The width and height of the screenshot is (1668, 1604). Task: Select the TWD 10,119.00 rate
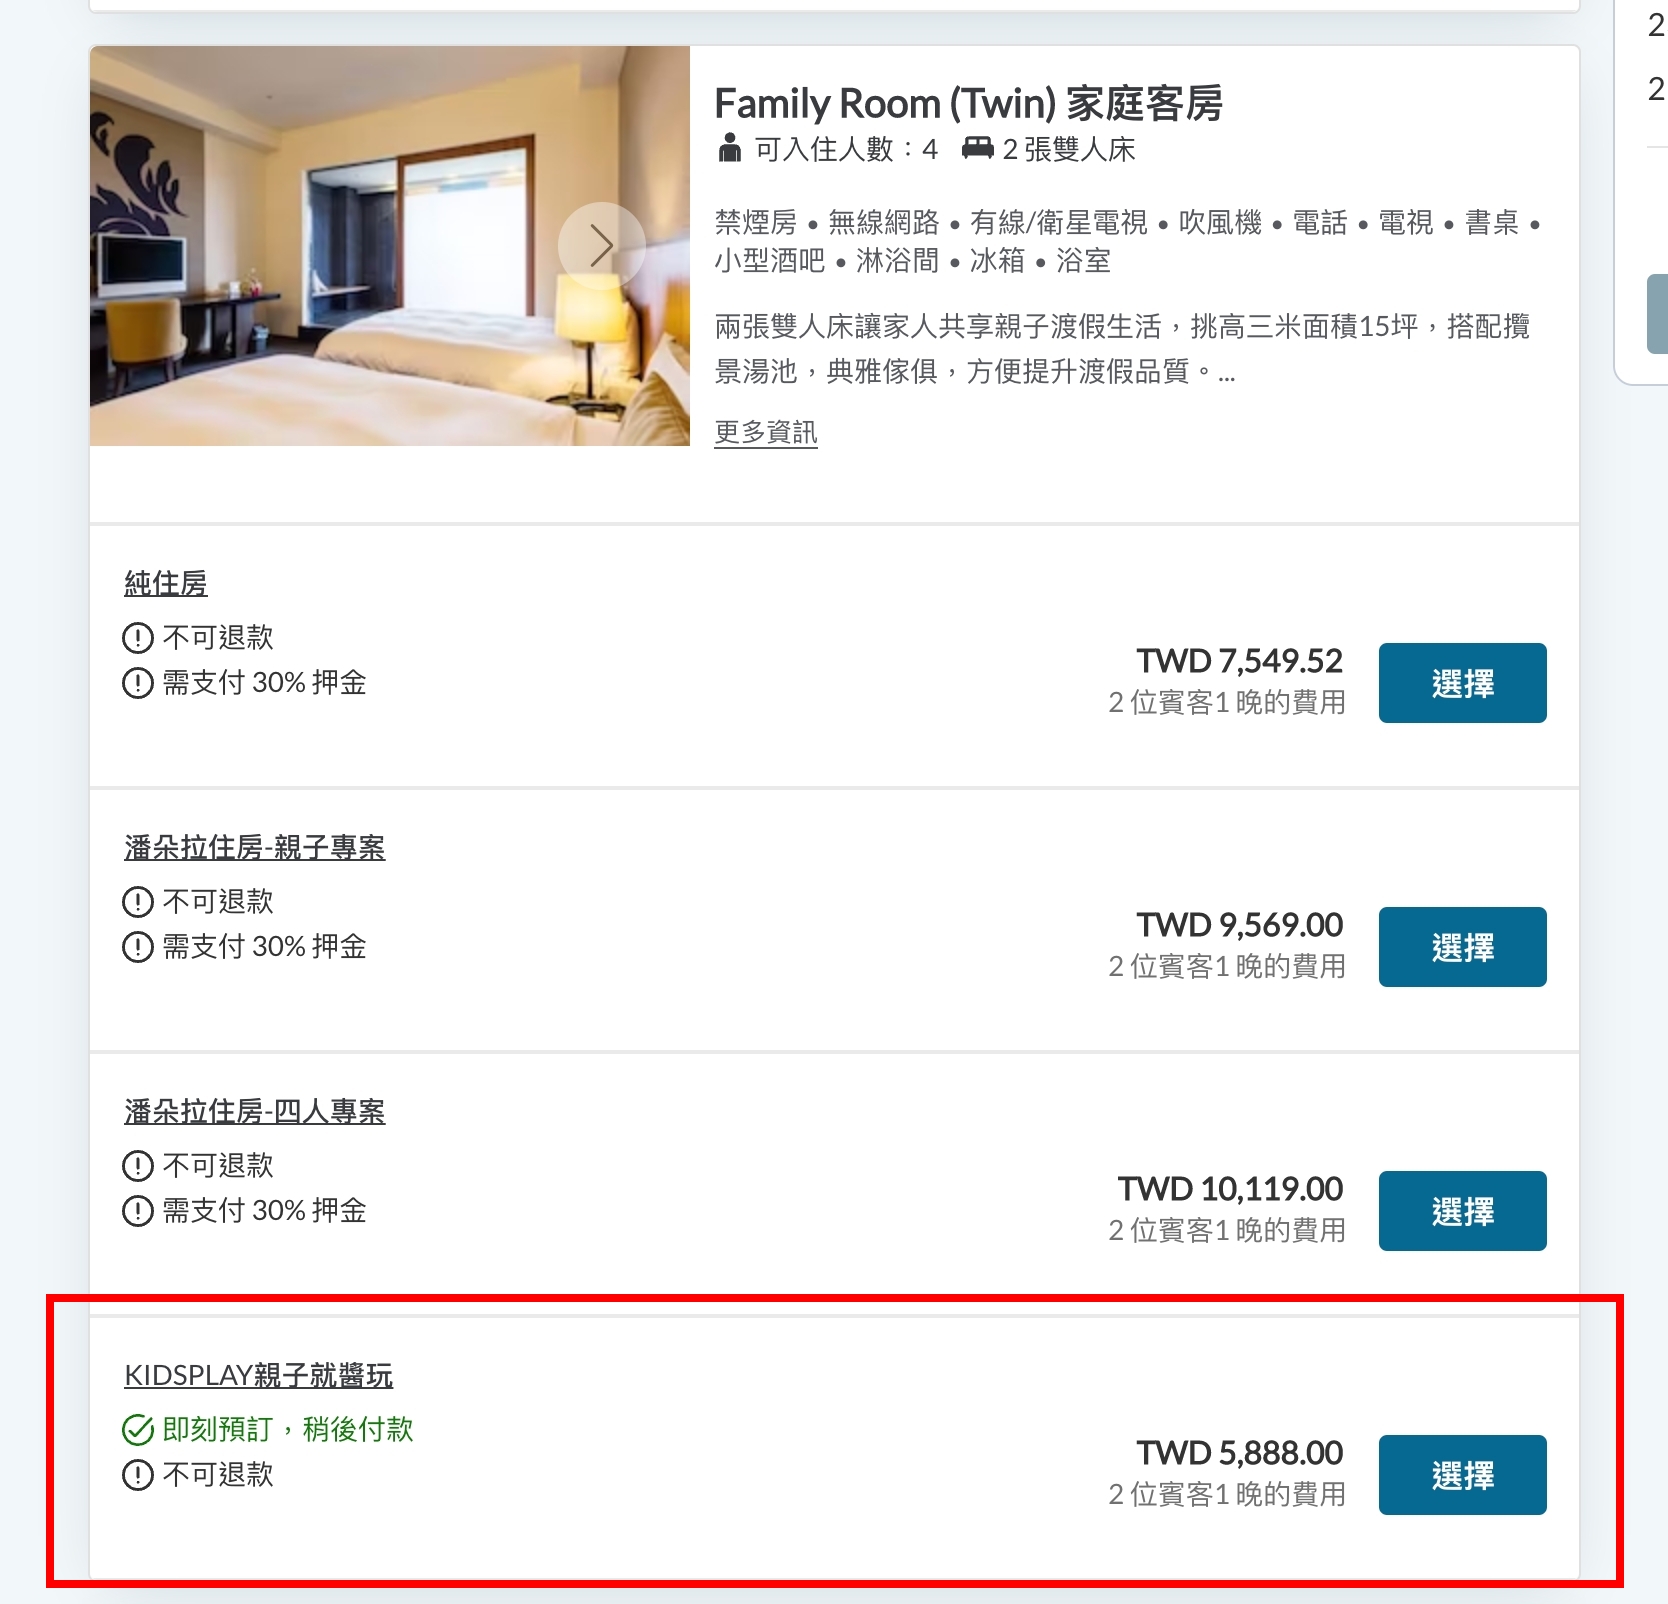[1463, 1211]
